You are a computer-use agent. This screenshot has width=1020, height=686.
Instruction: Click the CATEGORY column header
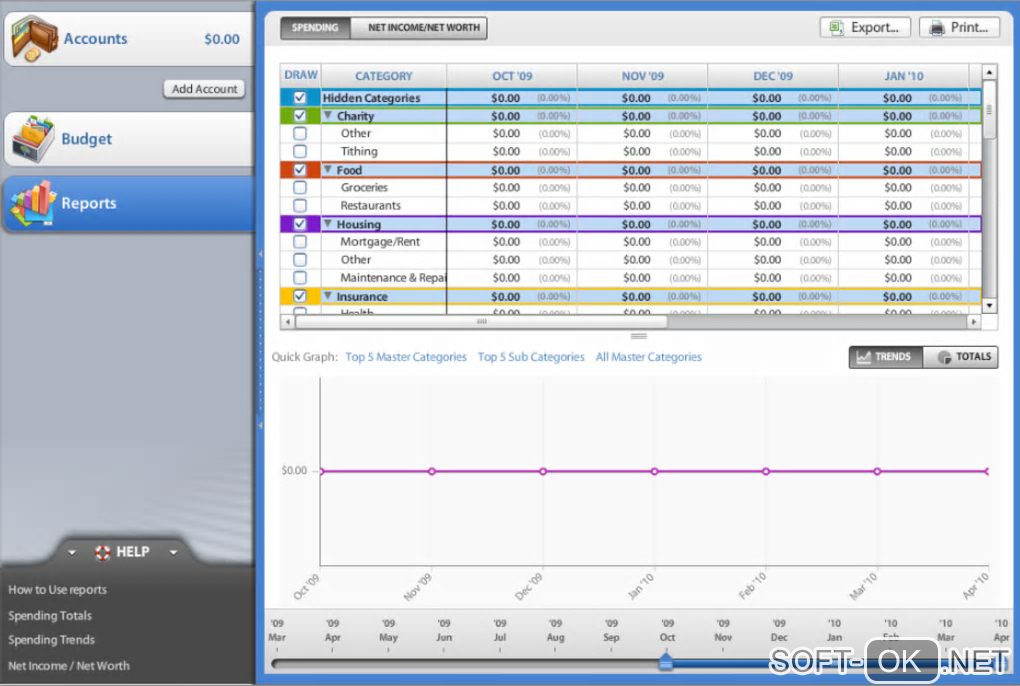click(x=384, y=76)
